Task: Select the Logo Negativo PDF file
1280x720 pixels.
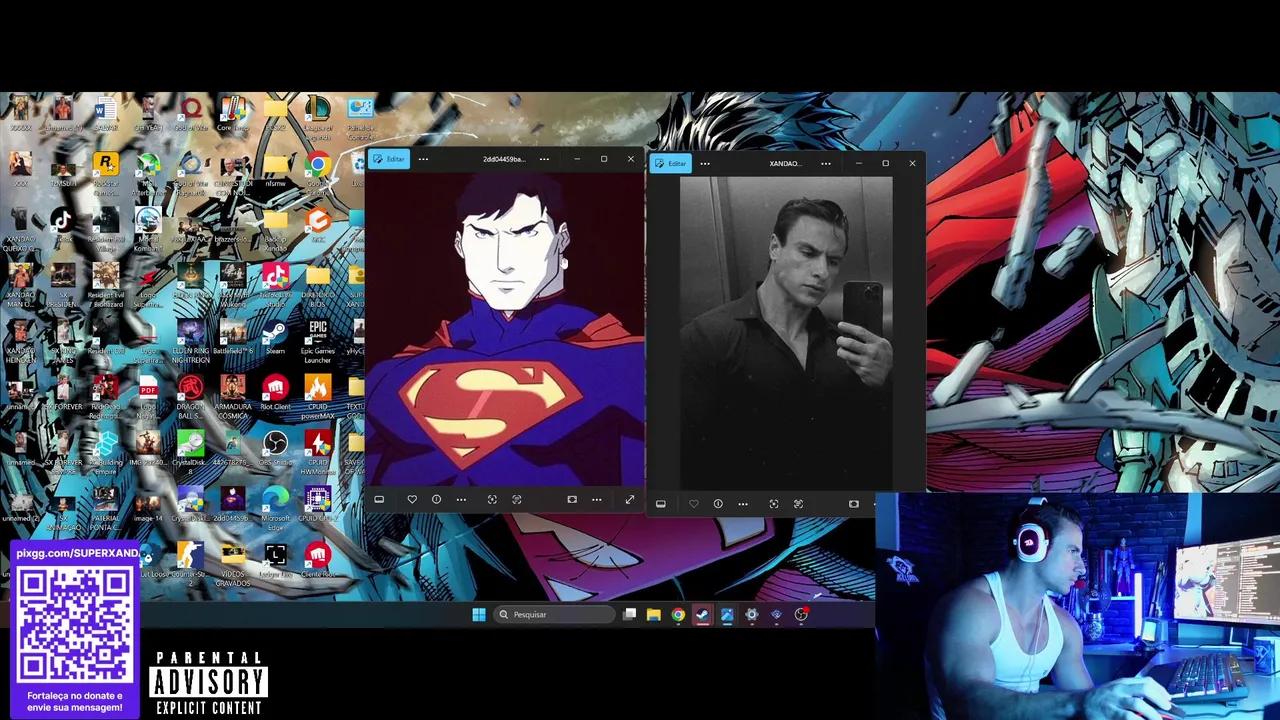Action: pyautogui.click(x=148, y=396)
